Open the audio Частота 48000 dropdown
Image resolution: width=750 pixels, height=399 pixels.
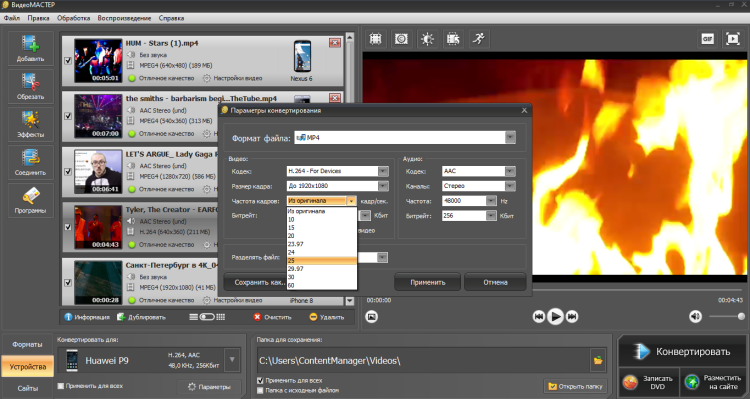491,201
